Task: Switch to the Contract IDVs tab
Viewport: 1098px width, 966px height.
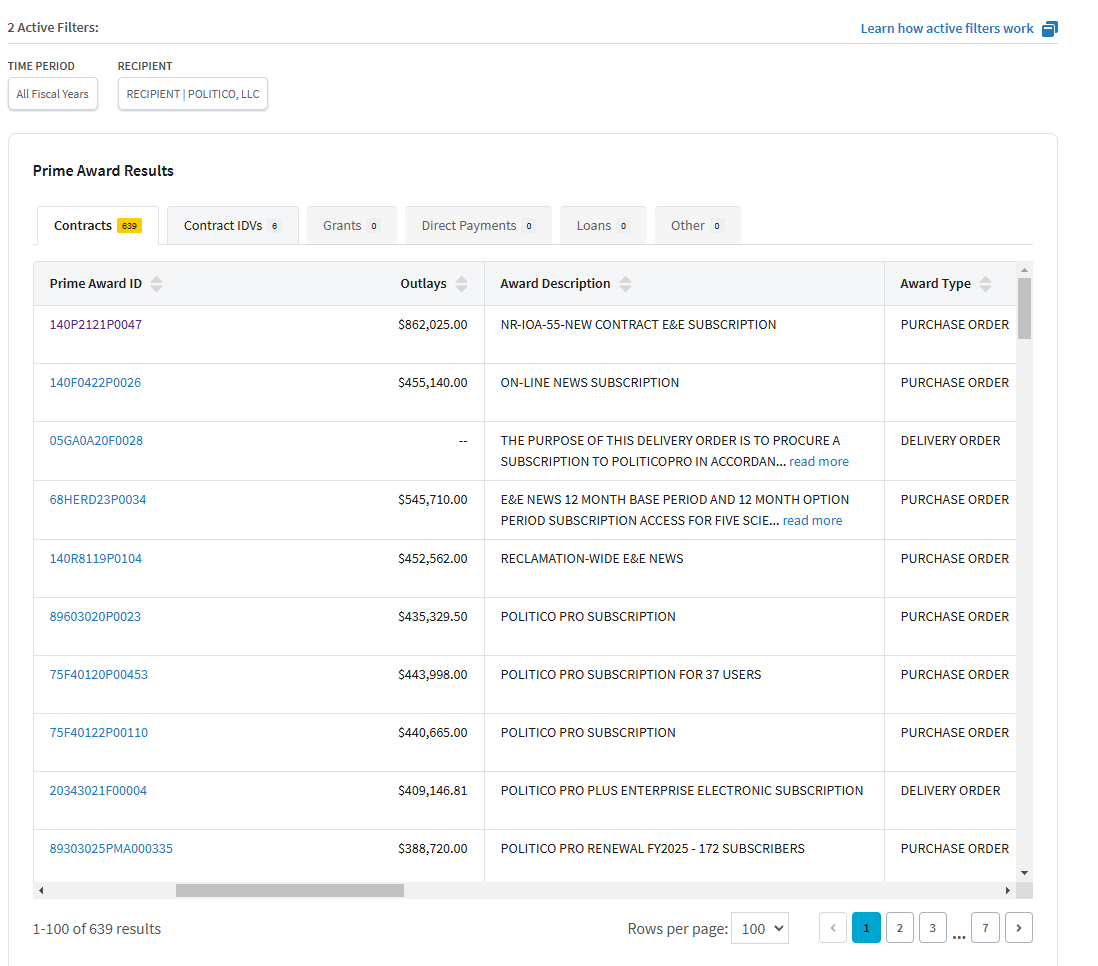Action: tap(232, 226)
